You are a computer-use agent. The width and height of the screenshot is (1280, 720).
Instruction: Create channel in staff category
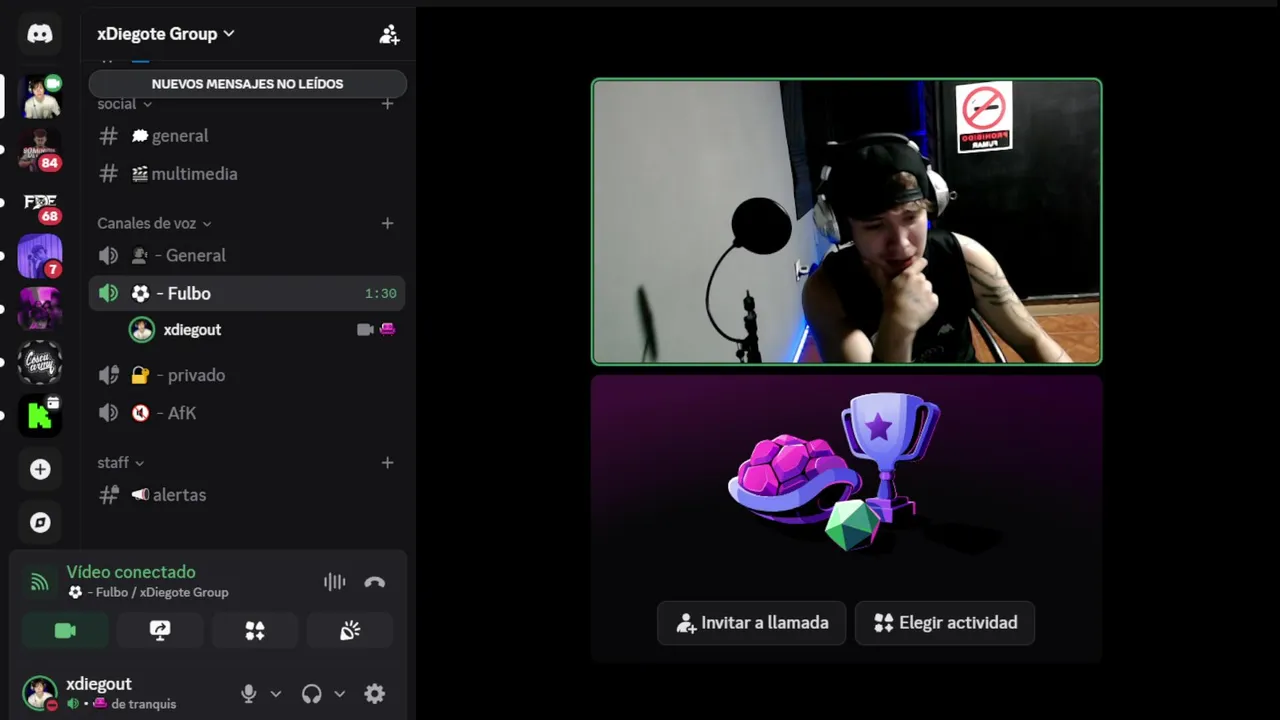pos(387,463)
